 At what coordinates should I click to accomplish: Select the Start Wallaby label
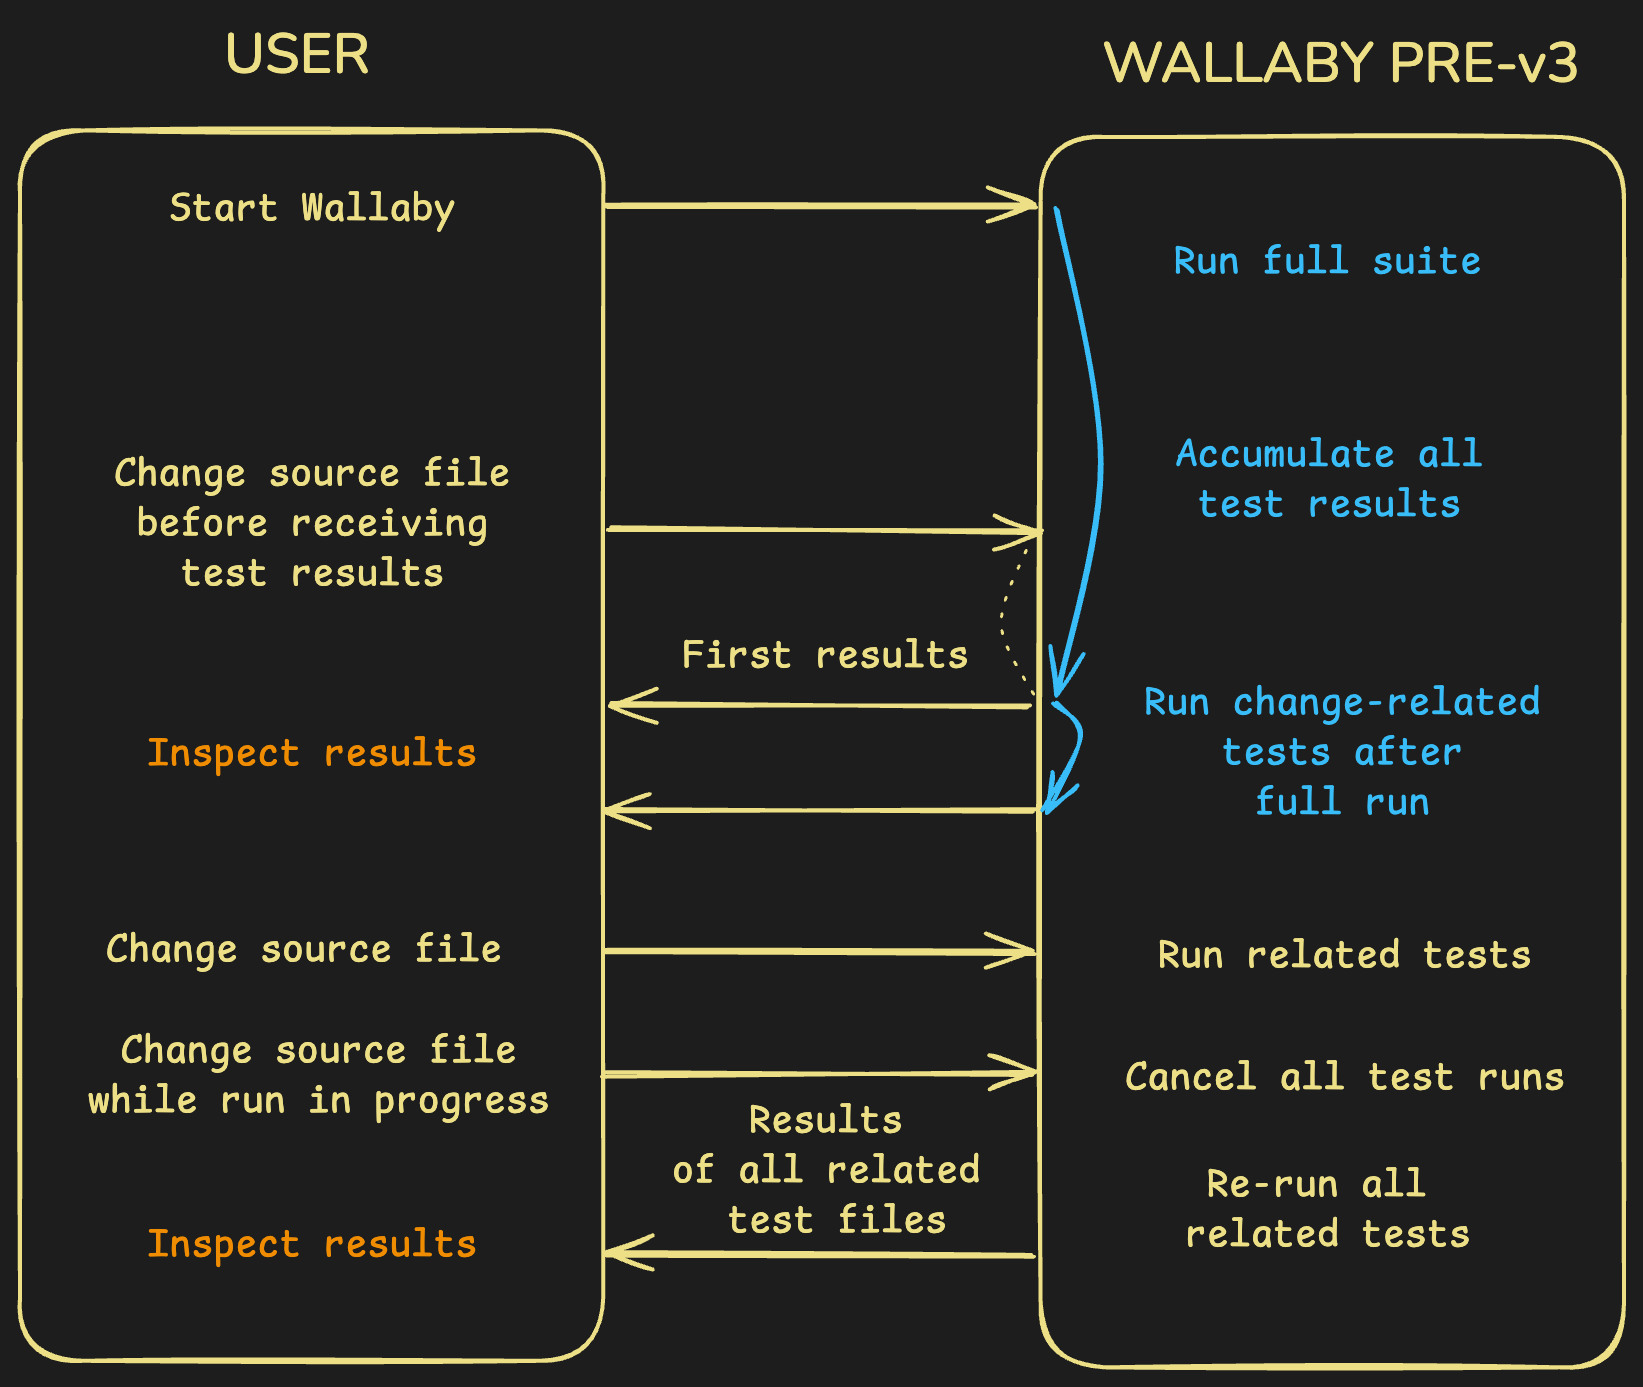[312, 208]
